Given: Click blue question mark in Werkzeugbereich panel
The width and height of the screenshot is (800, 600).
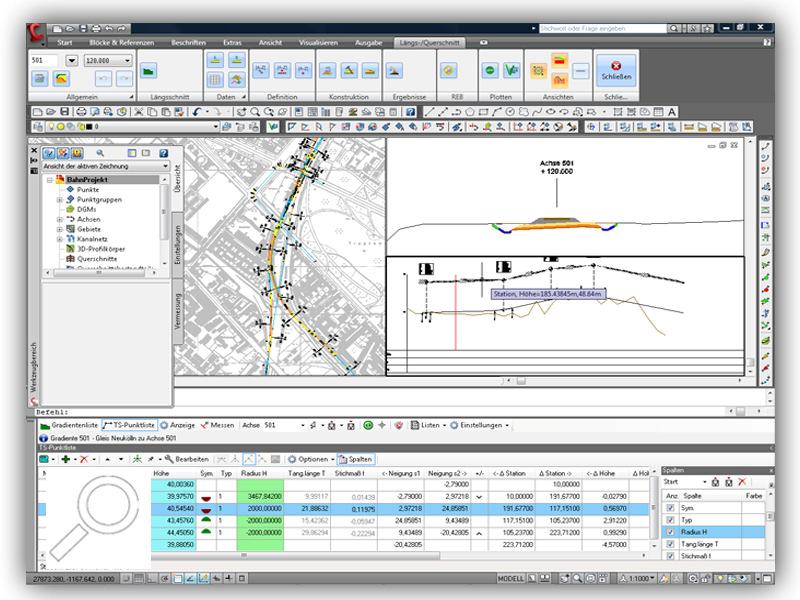Looking at the screenshot, I should point(163,153).
